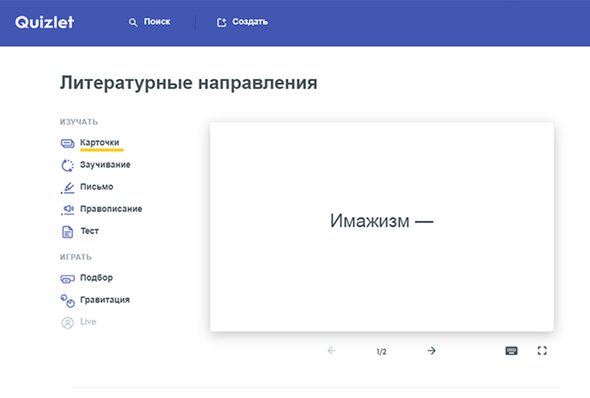Flip the Имажизм flashcard
The height and width of the screenshot is (398, 590).
point(382,227)
